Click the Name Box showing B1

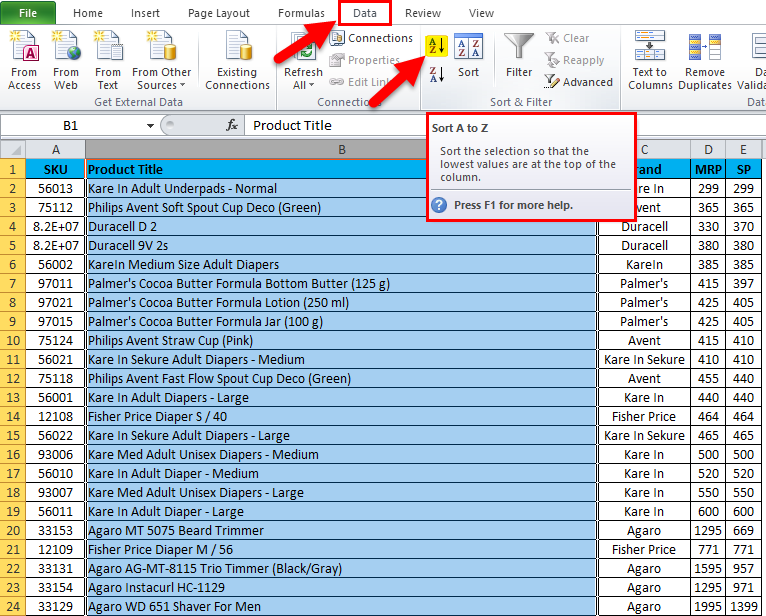71,126
